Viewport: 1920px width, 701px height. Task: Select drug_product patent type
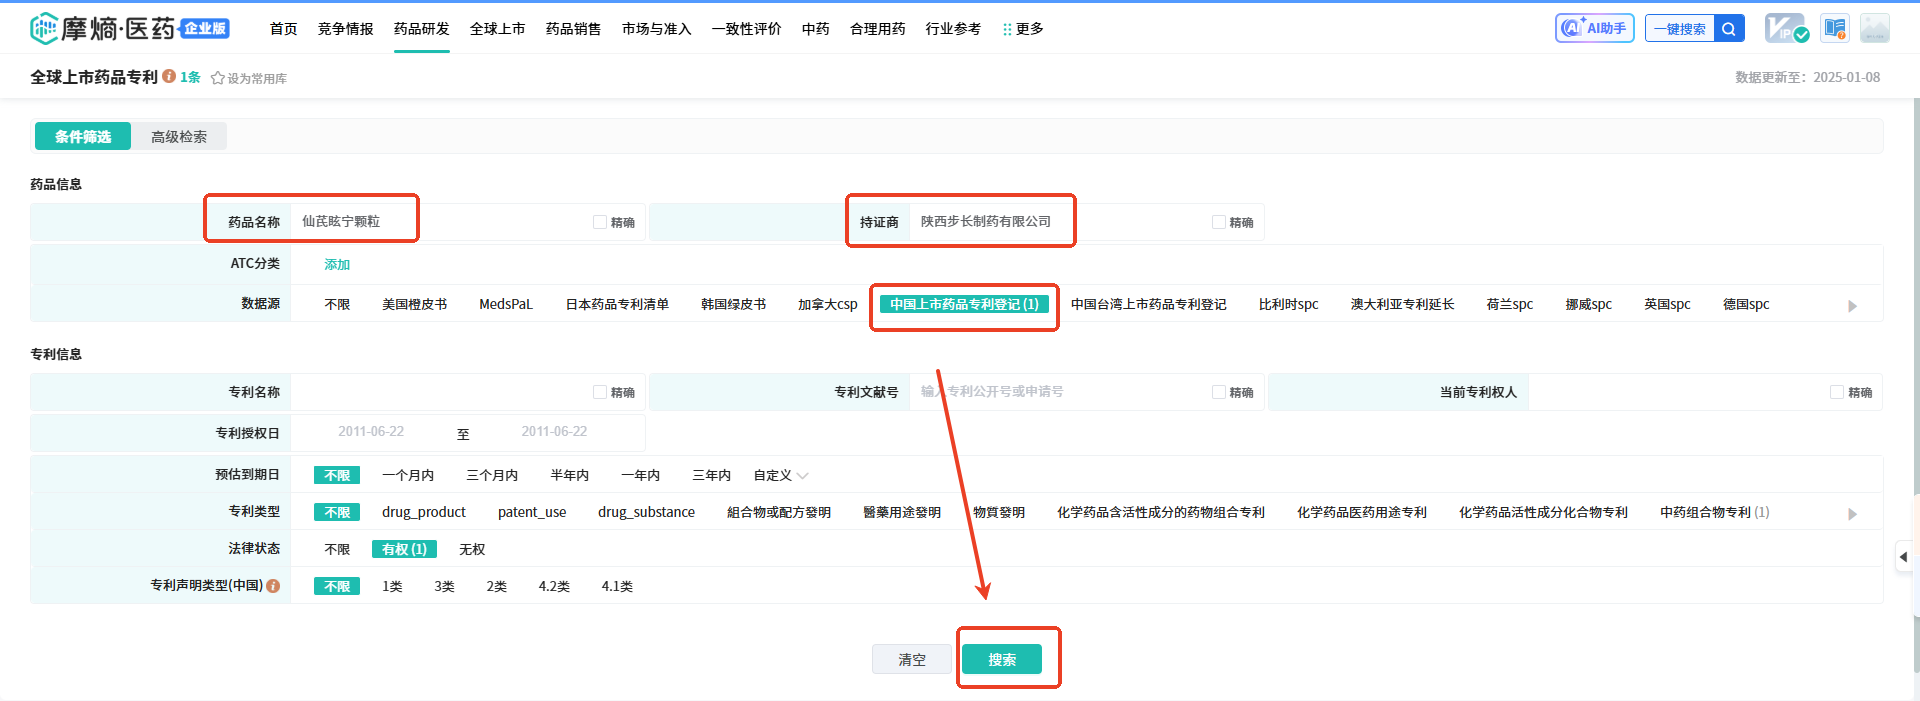tap(424, 512)
